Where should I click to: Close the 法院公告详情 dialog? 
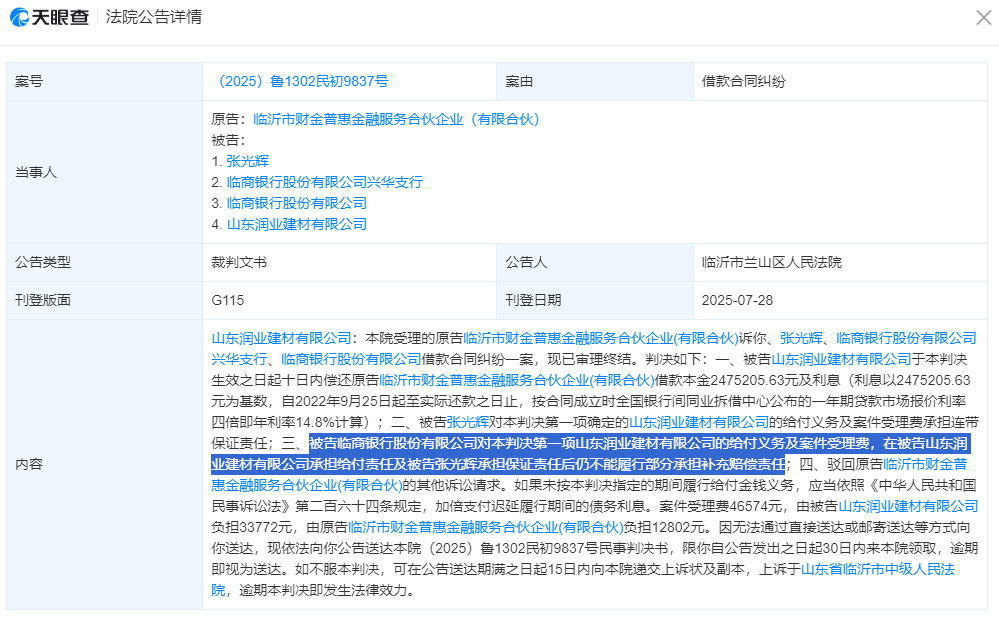click(x=984, y=17)
